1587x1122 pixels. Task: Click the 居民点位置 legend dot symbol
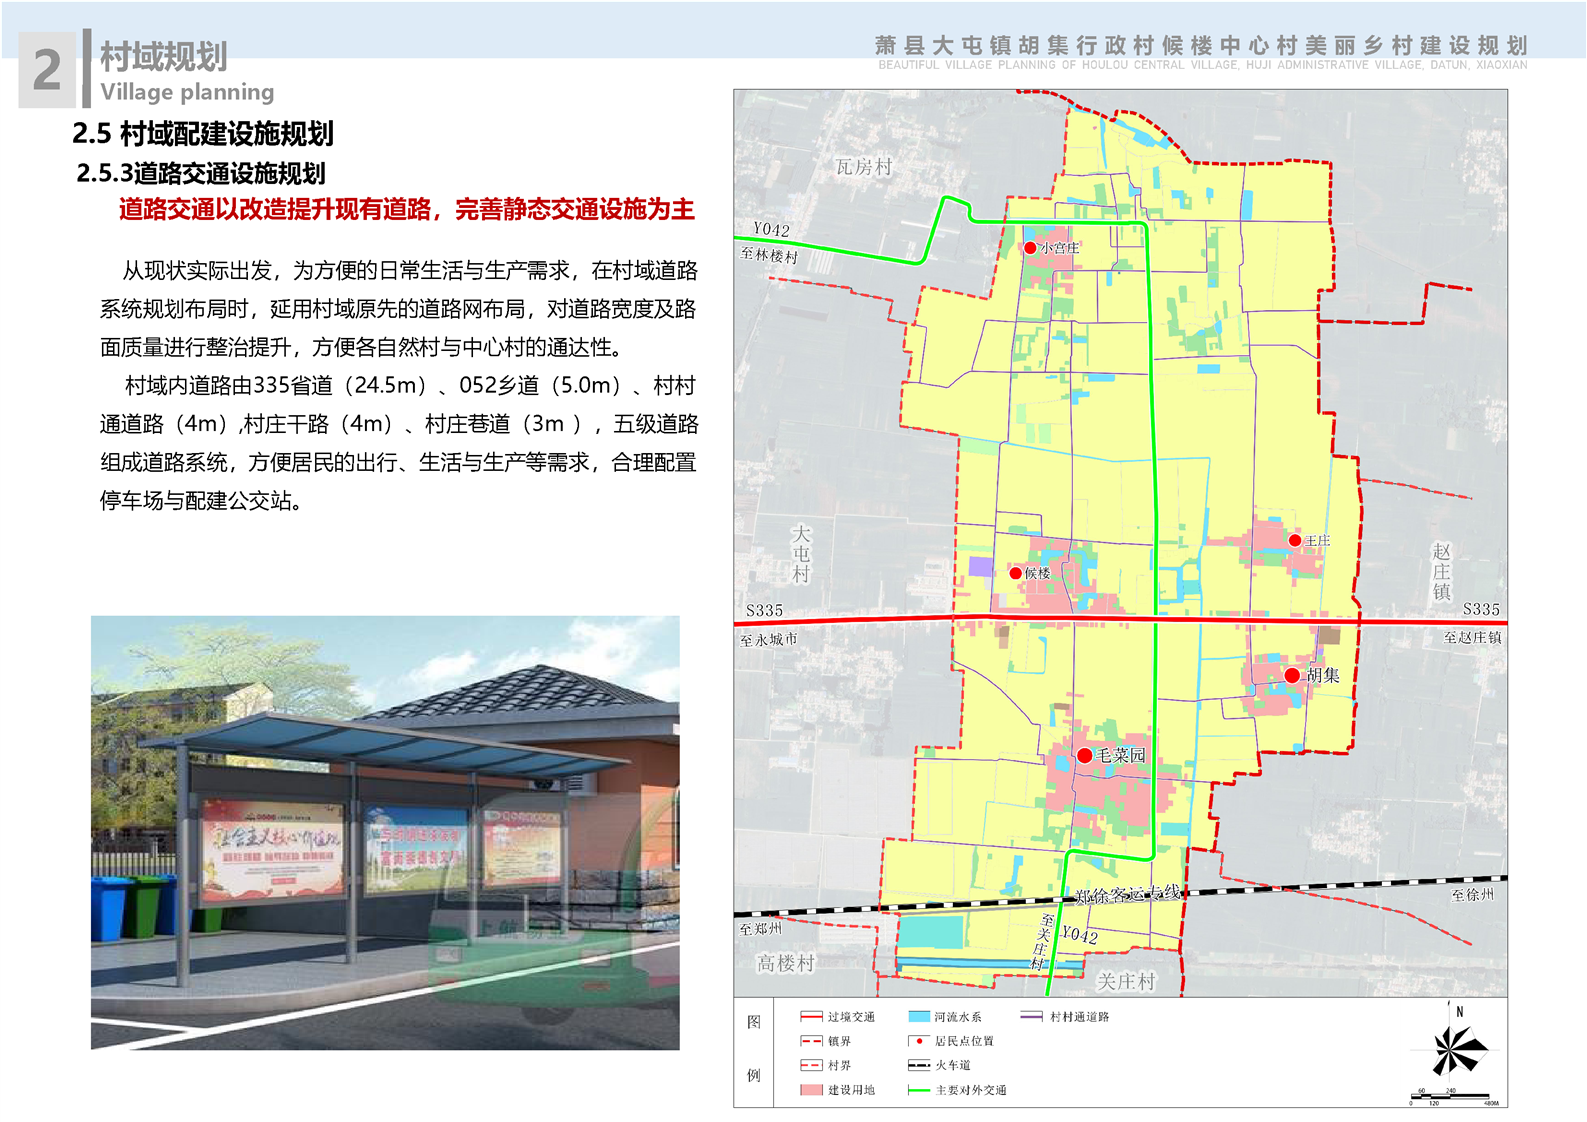[x=919, y=1041]
